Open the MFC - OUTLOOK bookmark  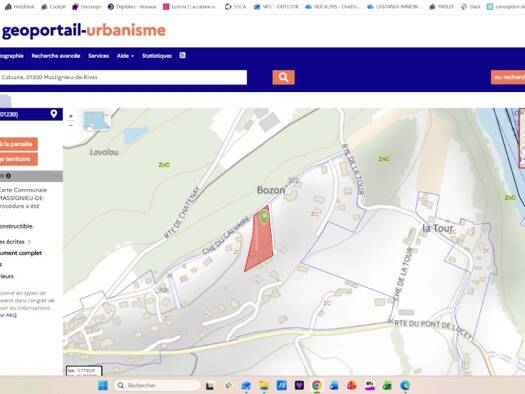(x=276, y=6)
